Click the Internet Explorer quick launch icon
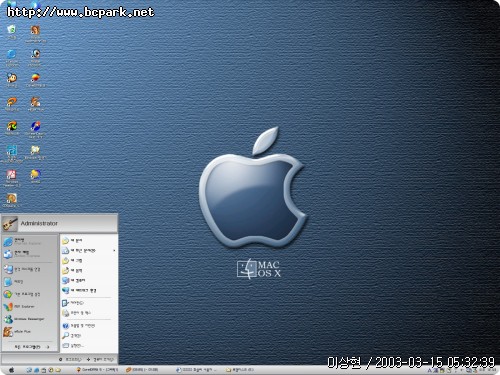The image size is (500, 375). [x=36, y=370]
